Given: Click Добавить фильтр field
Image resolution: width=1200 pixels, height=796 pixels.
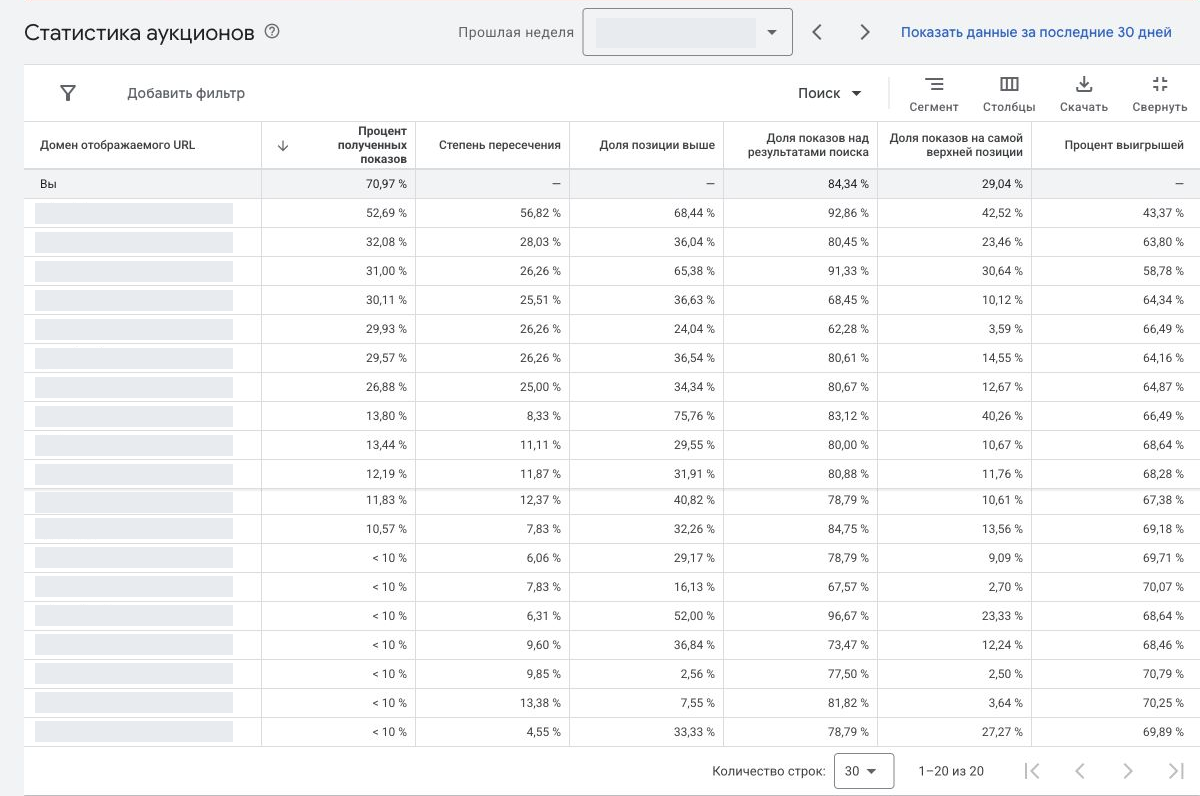Looking at the screenshot, I should 186,93.
